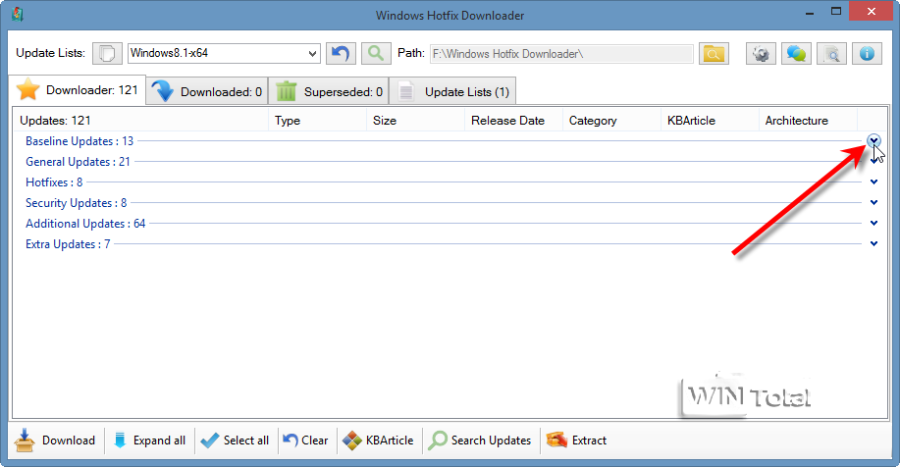
Task: Click the yellow browse folder icon
Action: 713,53
